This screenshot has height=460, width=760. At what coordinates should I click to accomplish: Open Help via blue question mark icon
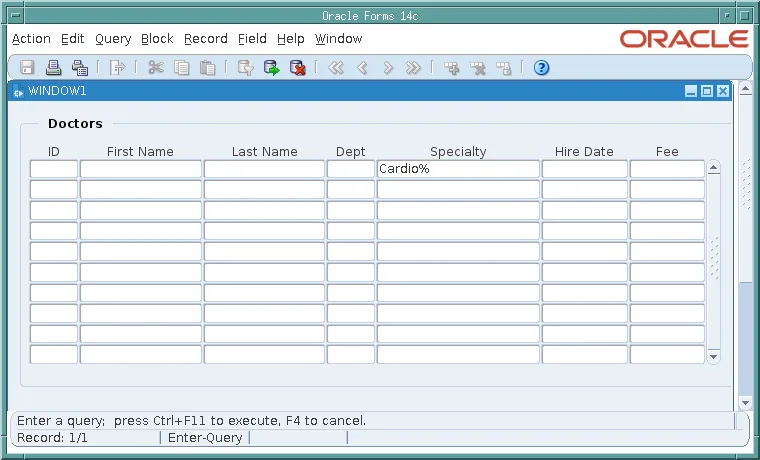tap(541, 67)
